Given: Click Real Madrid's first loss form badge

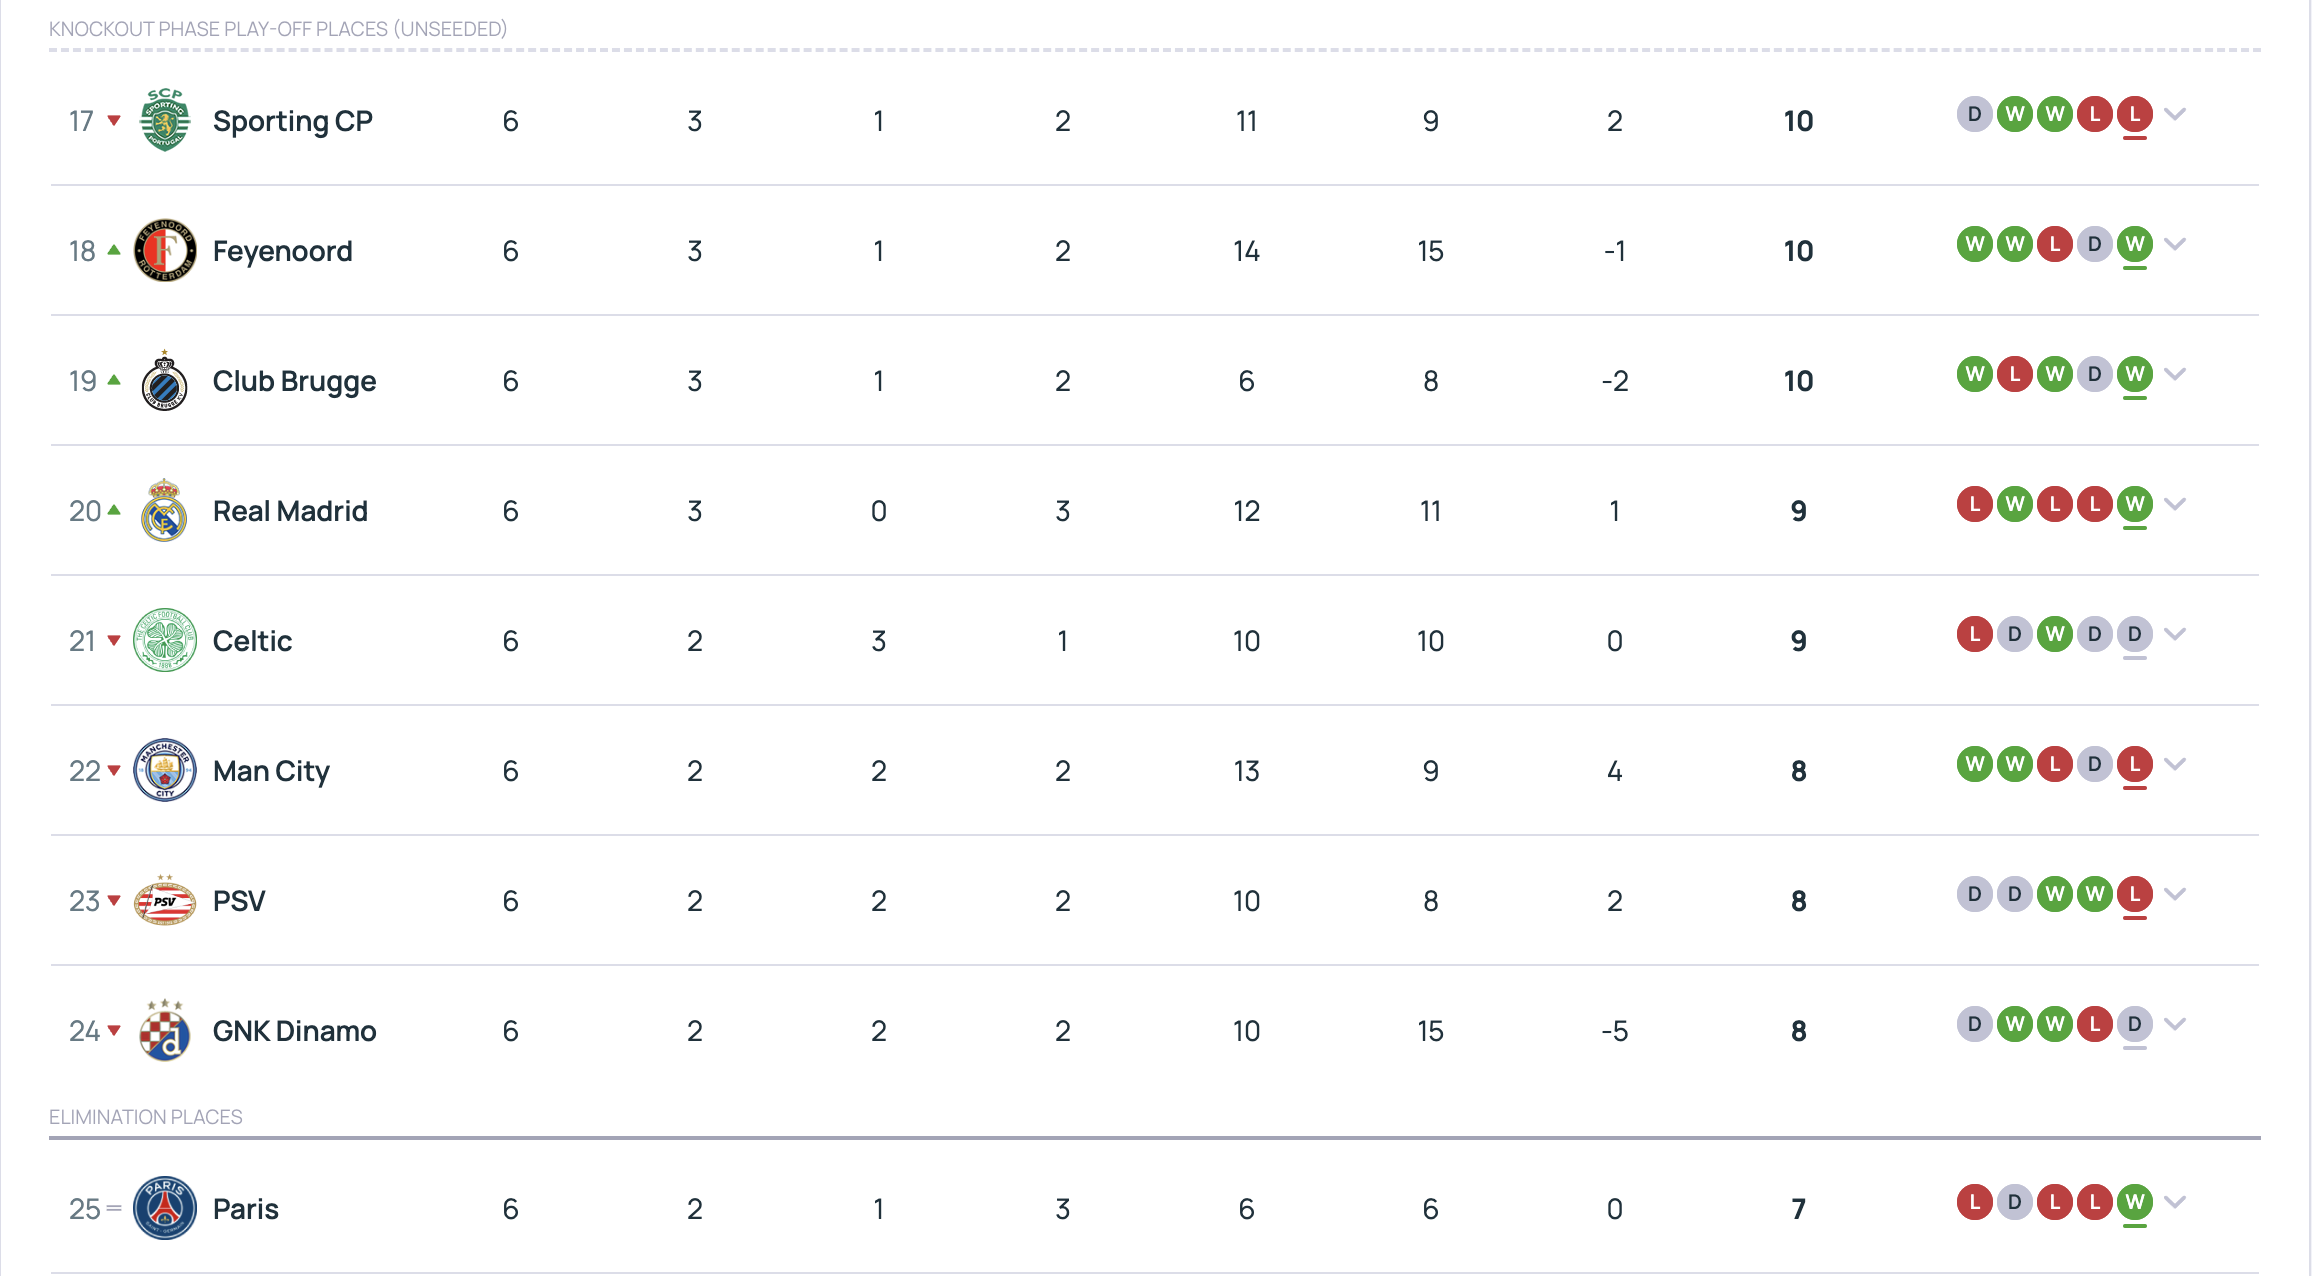Looking at the screenshot, I should click(x=1975, y=504).
